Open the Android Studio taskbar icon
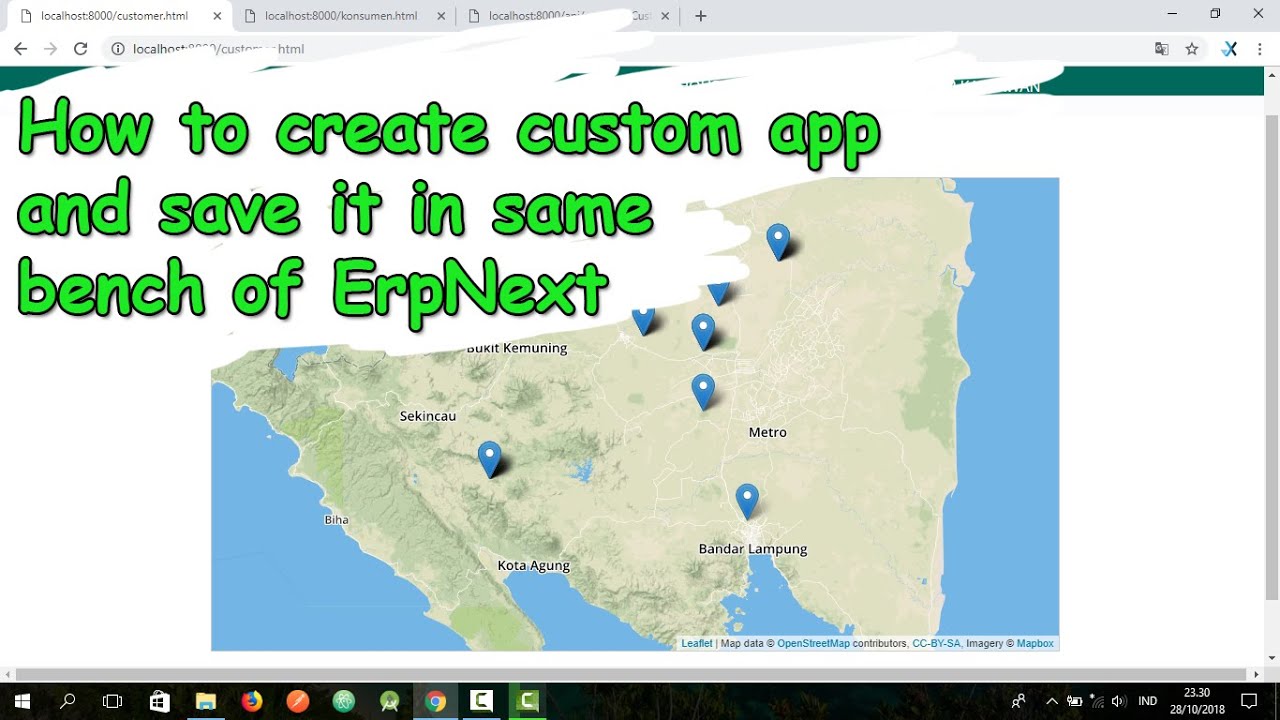Screen dimensions: 1280x720 pos(390,701)
